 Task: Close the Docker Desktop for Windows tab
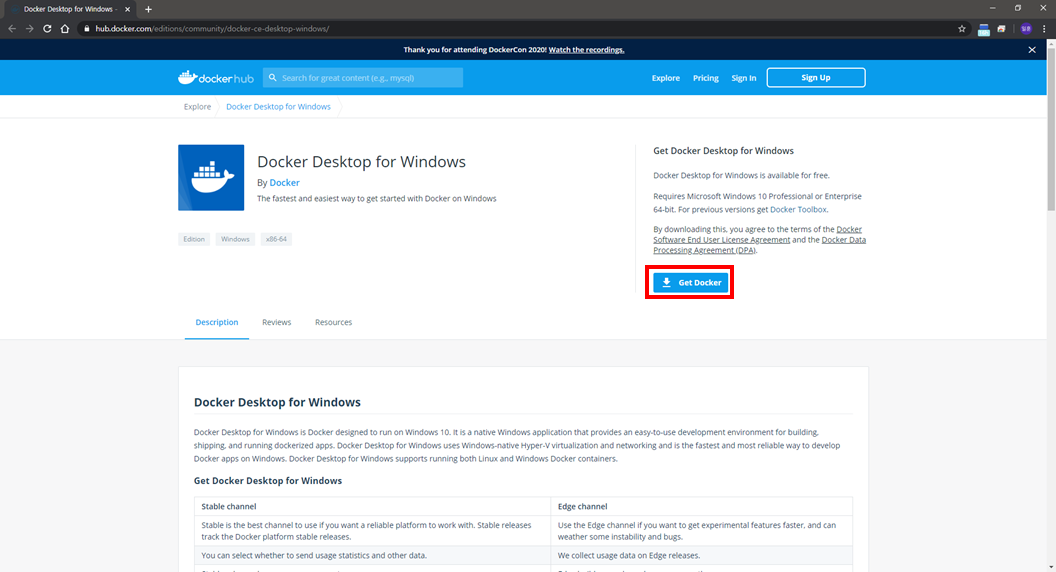click(x=127, y=9)
